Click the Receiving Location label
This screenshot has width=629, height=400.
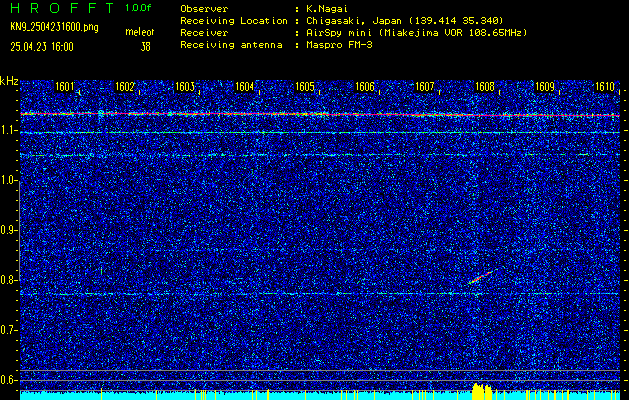point(234,21)
